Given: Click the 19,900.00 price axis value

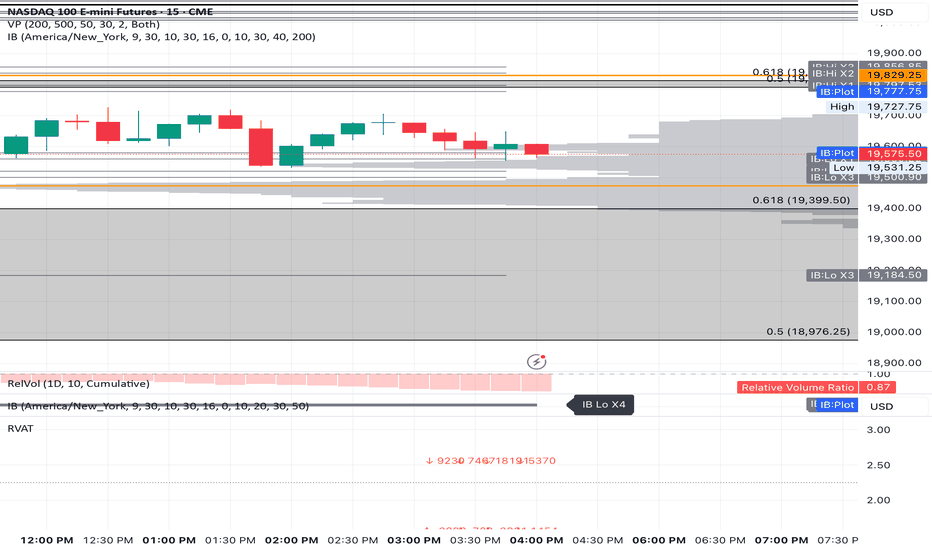Looking at the screenshot, I should point(894,53).
